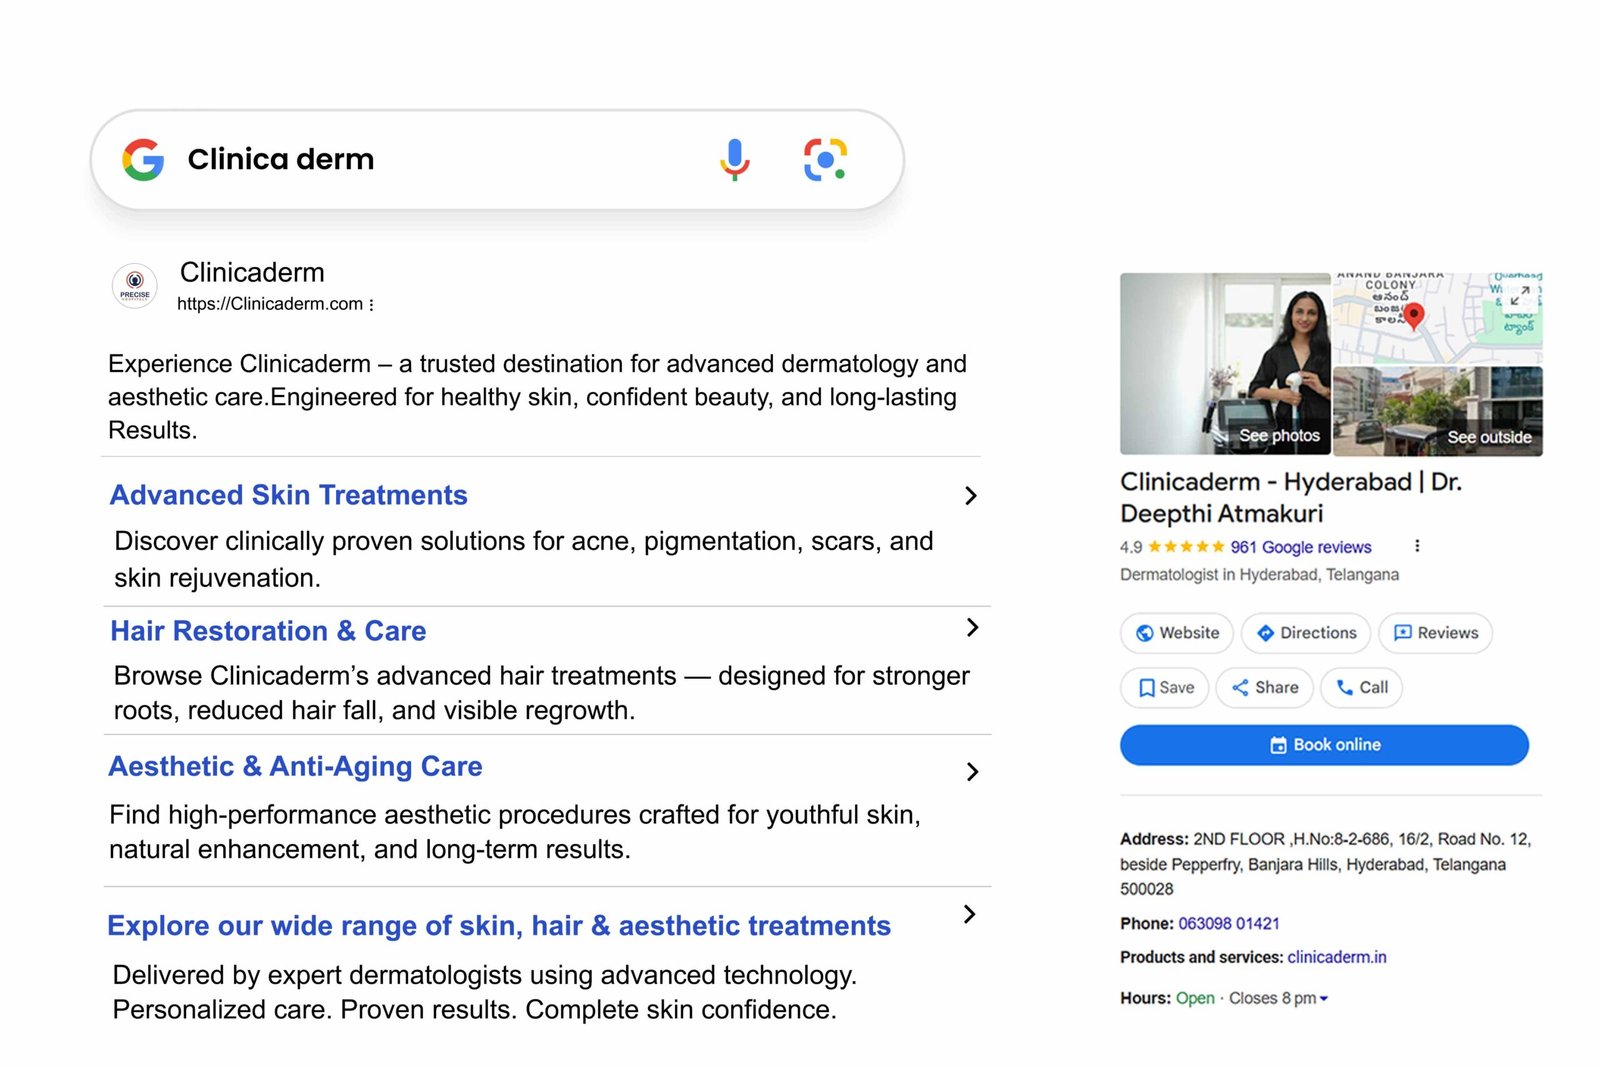
Task: Call the phone number 063098 01421
Action: (1228, 924)
